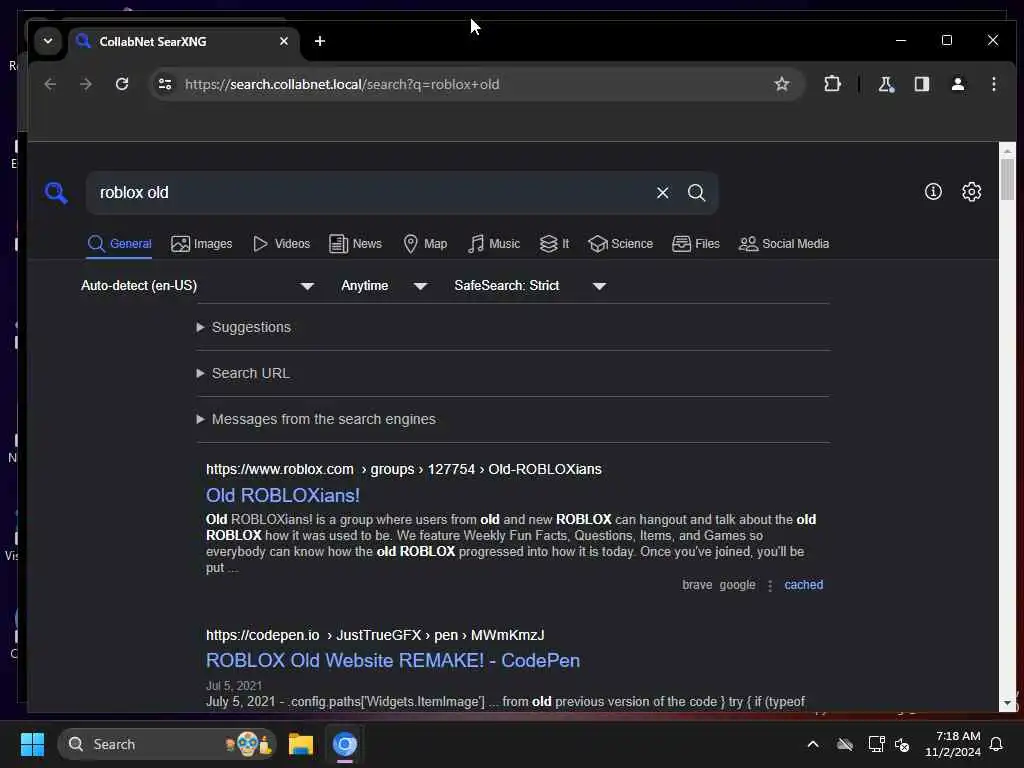
Task: Focus the roblox old search field
Action: click(372, 193)
